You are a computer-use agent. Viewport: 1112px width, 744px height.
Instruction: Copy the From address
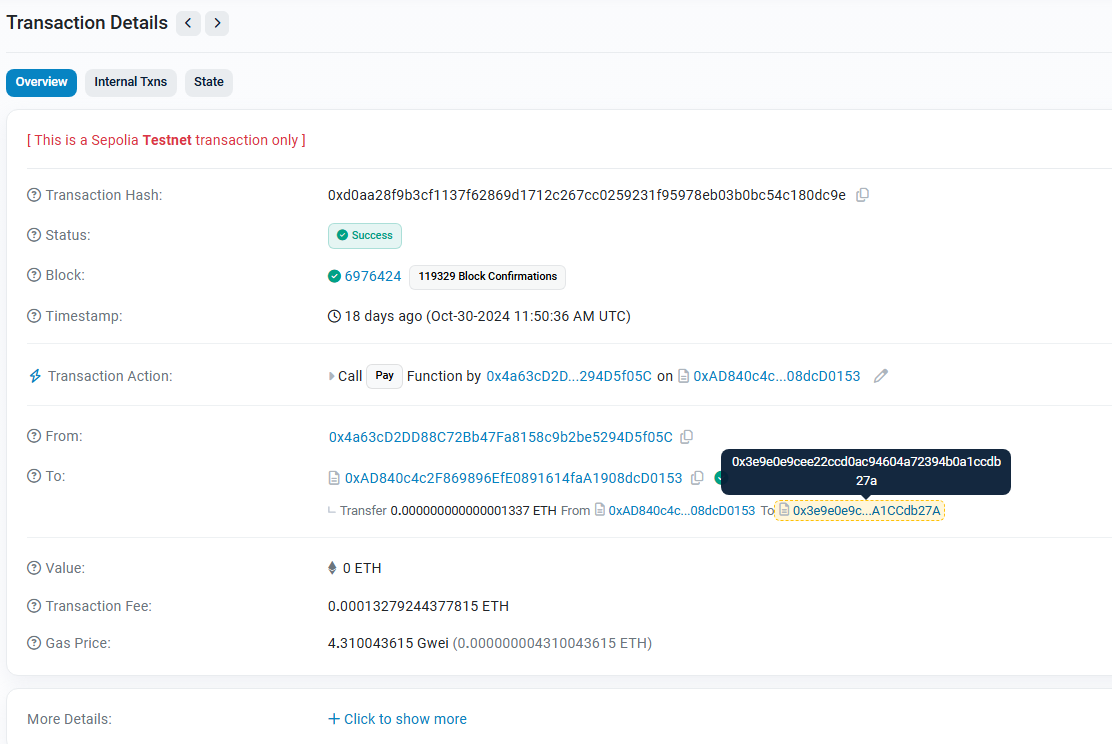pos(686,437)
